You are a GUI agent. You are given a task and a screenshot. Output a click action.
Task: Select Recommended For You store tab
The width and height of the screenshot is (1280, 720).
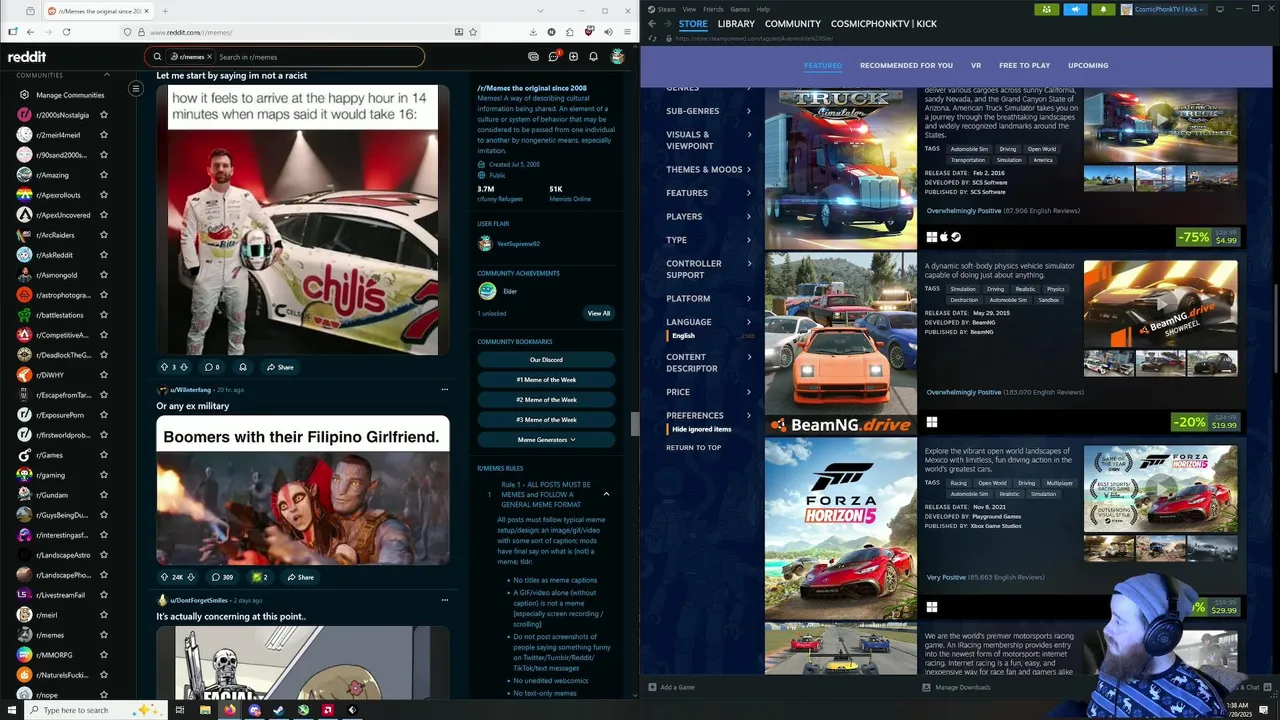click(x=906, y=65)
